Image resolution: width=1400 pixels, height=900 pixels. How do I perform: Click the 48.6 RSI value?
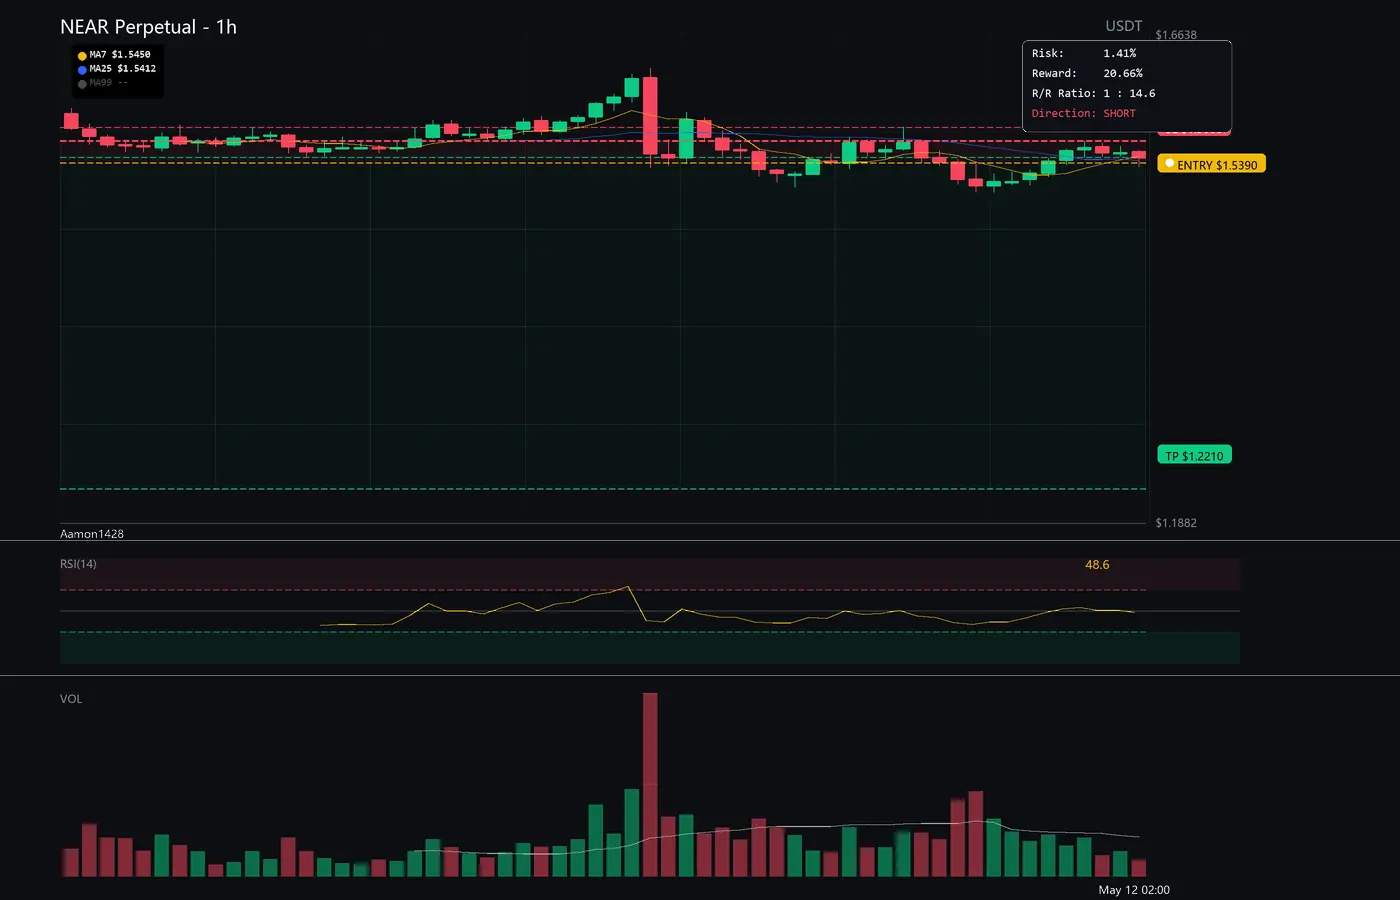coord(1097,565)
